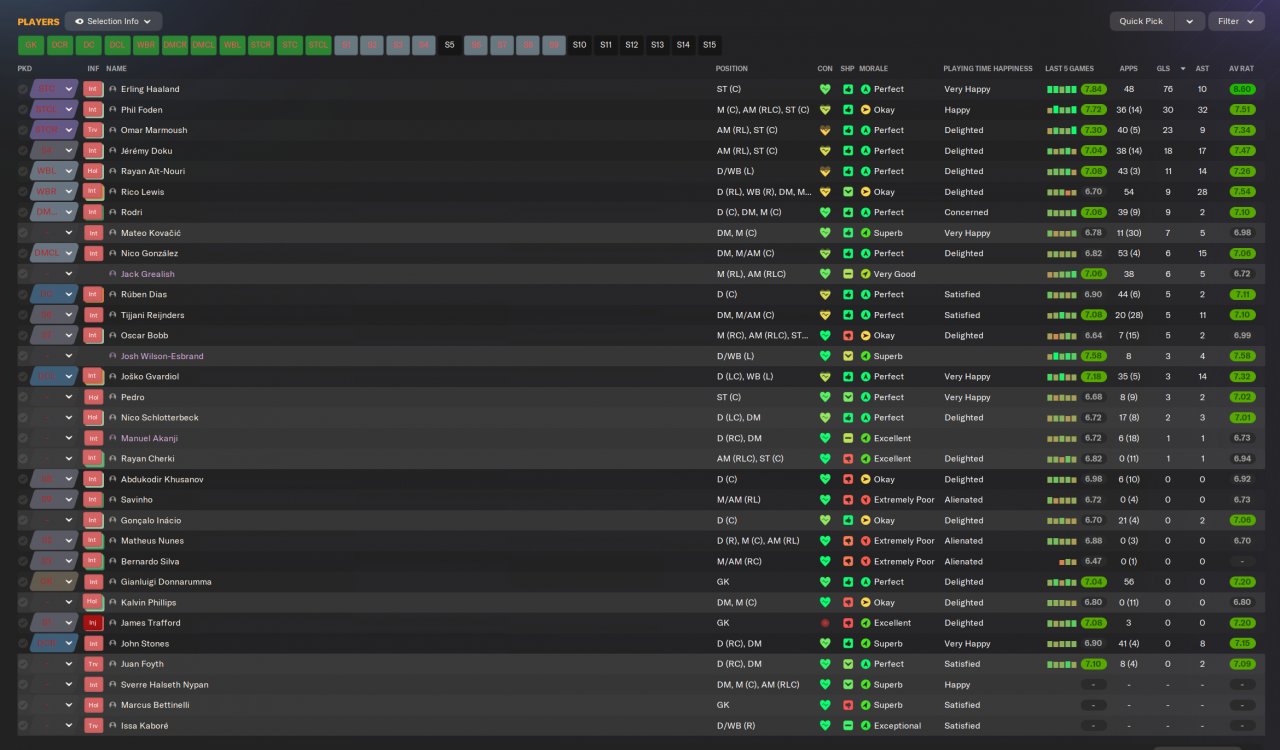The width and height of the screenshot is (1280, 750).
Task: Click Phil Foden's match sharpness icon
Action: 848,110
